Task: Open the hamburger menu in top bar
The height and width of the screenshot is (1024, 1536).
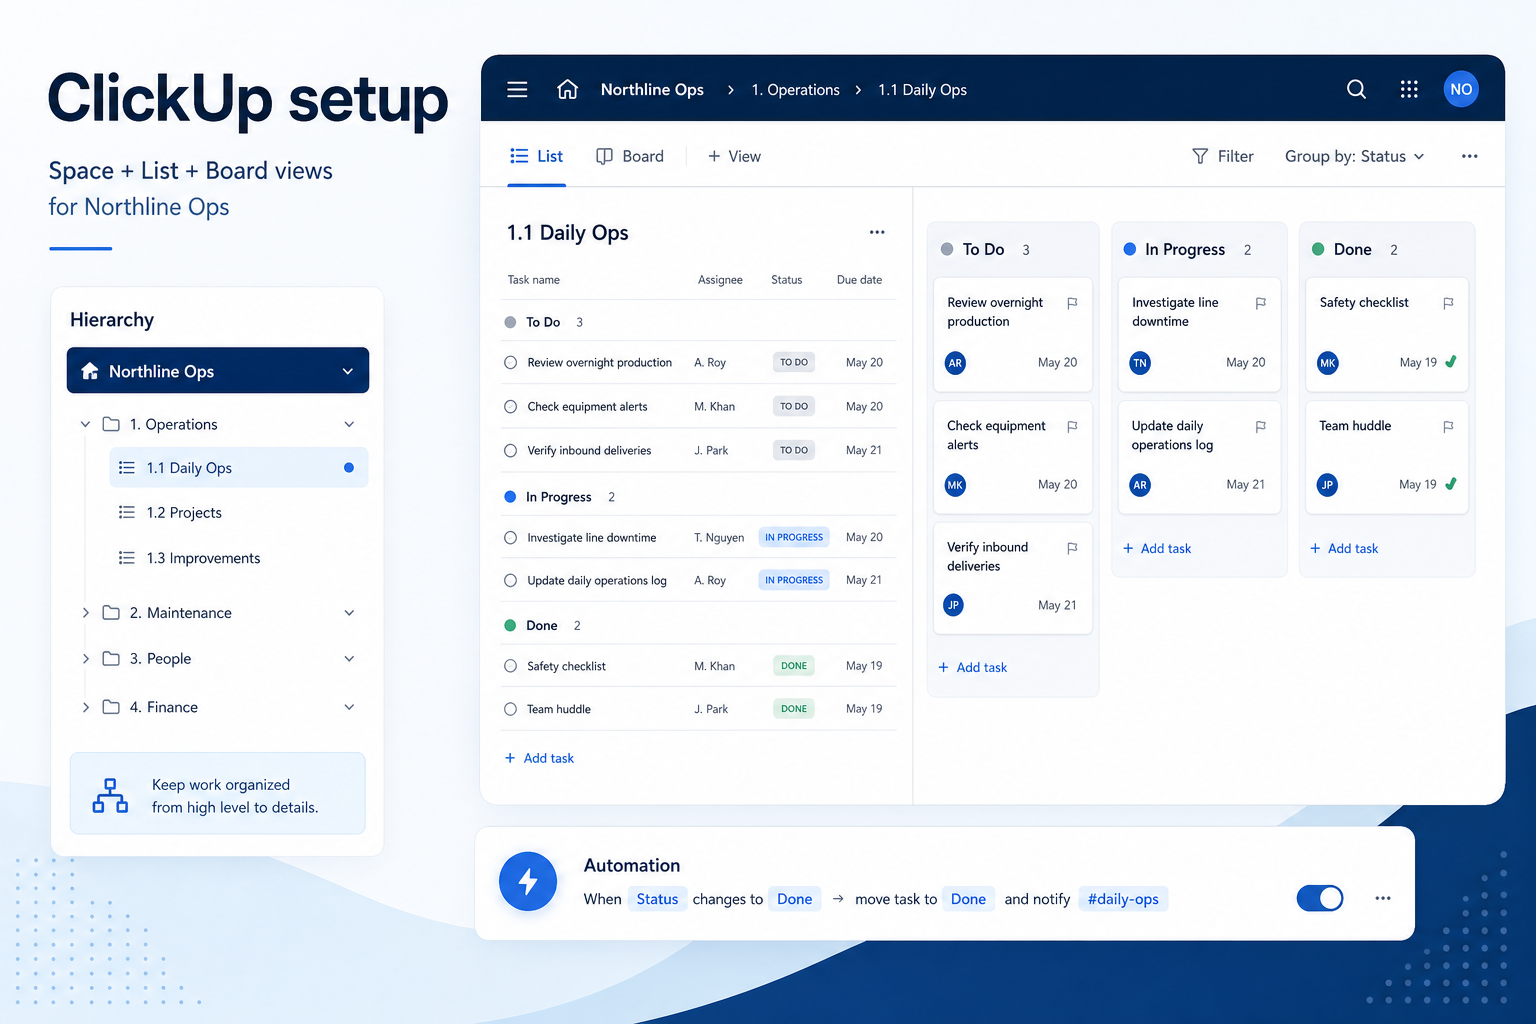Action: (517, 89)
